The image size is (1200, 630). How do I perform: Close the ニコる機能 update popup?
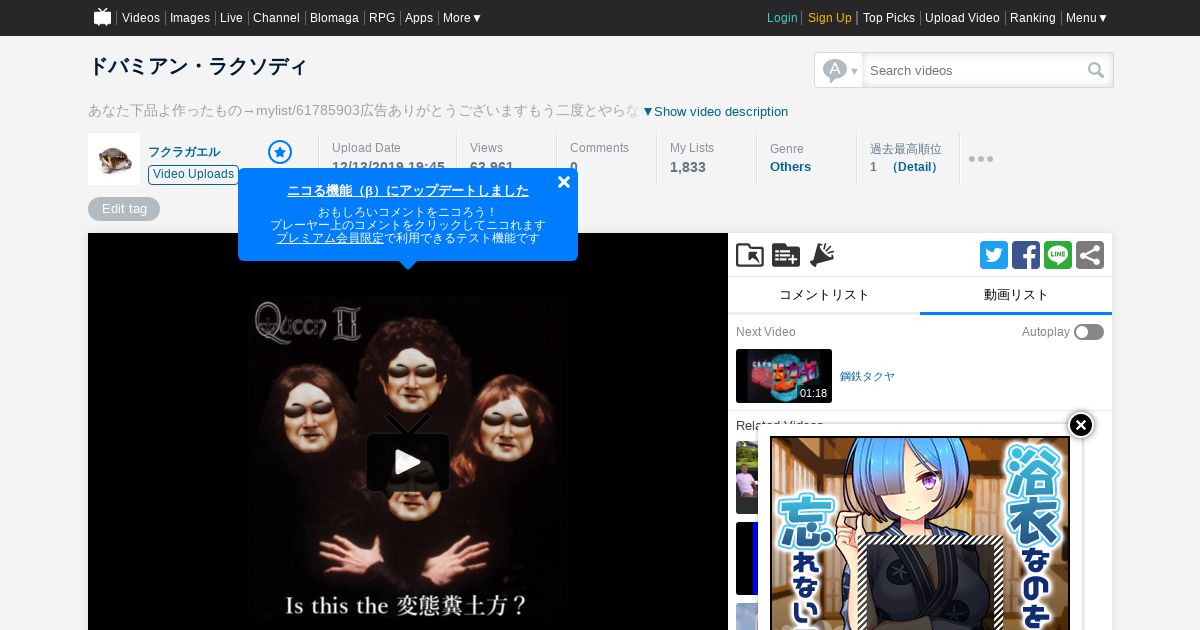564,182
